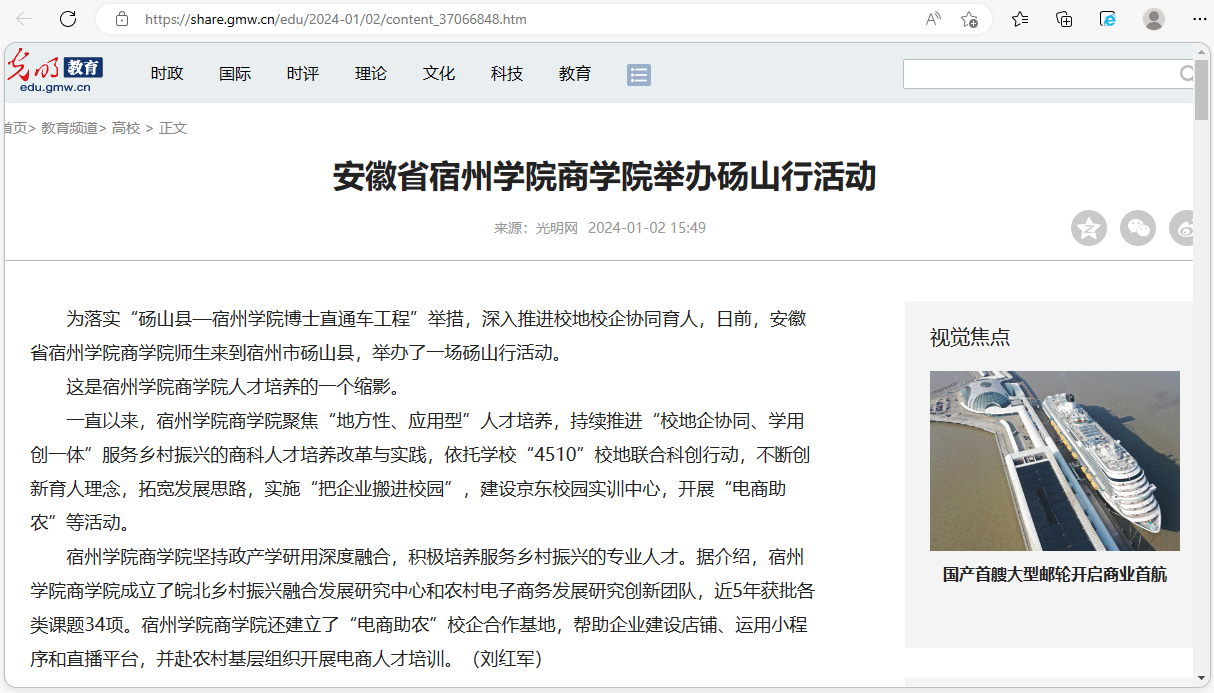The width and height of the screenshot is (1214, 693).
Task: Click the 视觉焦点 sidebar heading
Action: 970,337
